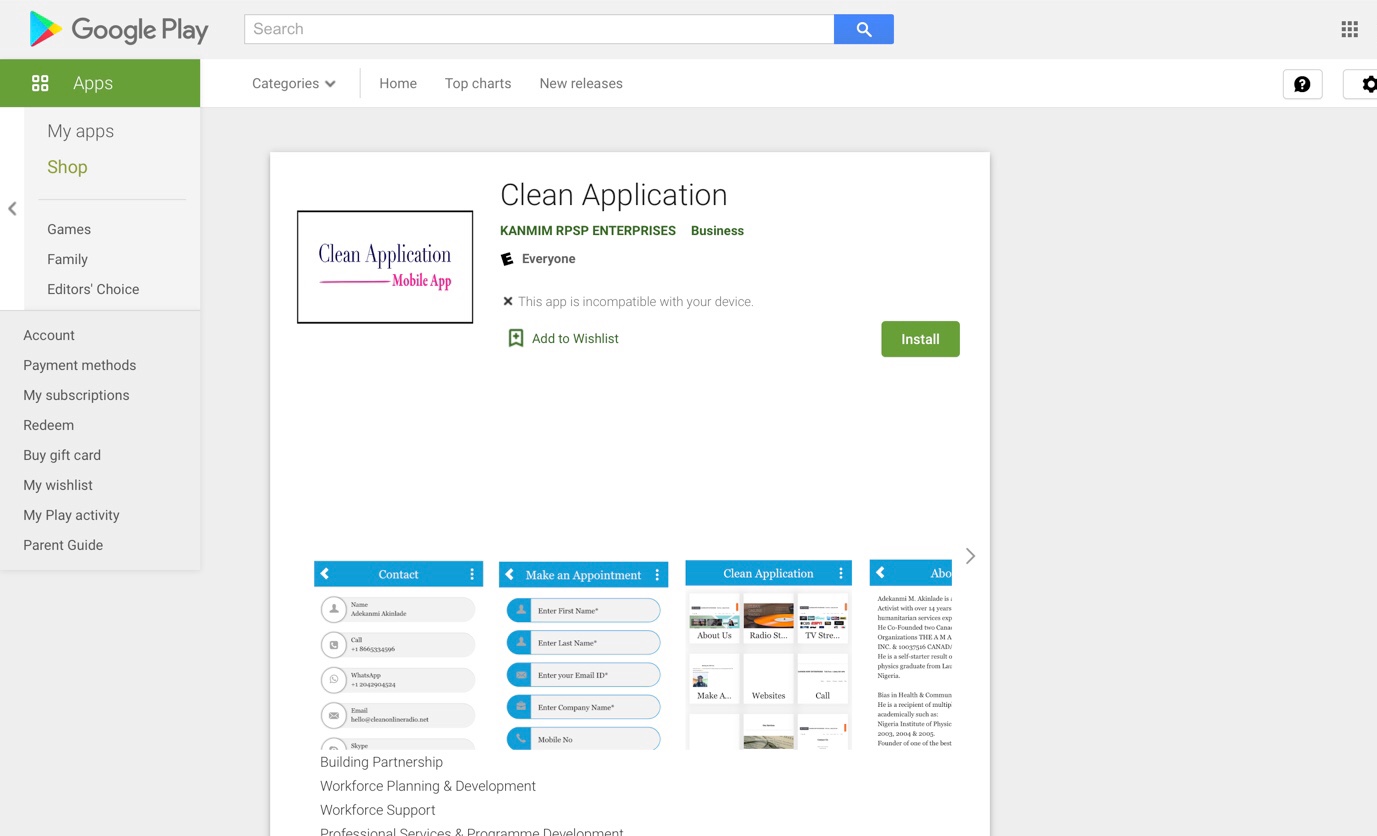This screenshot has height=836, width=1377.
Task: Open My wishlist
Action: (58, 485)
